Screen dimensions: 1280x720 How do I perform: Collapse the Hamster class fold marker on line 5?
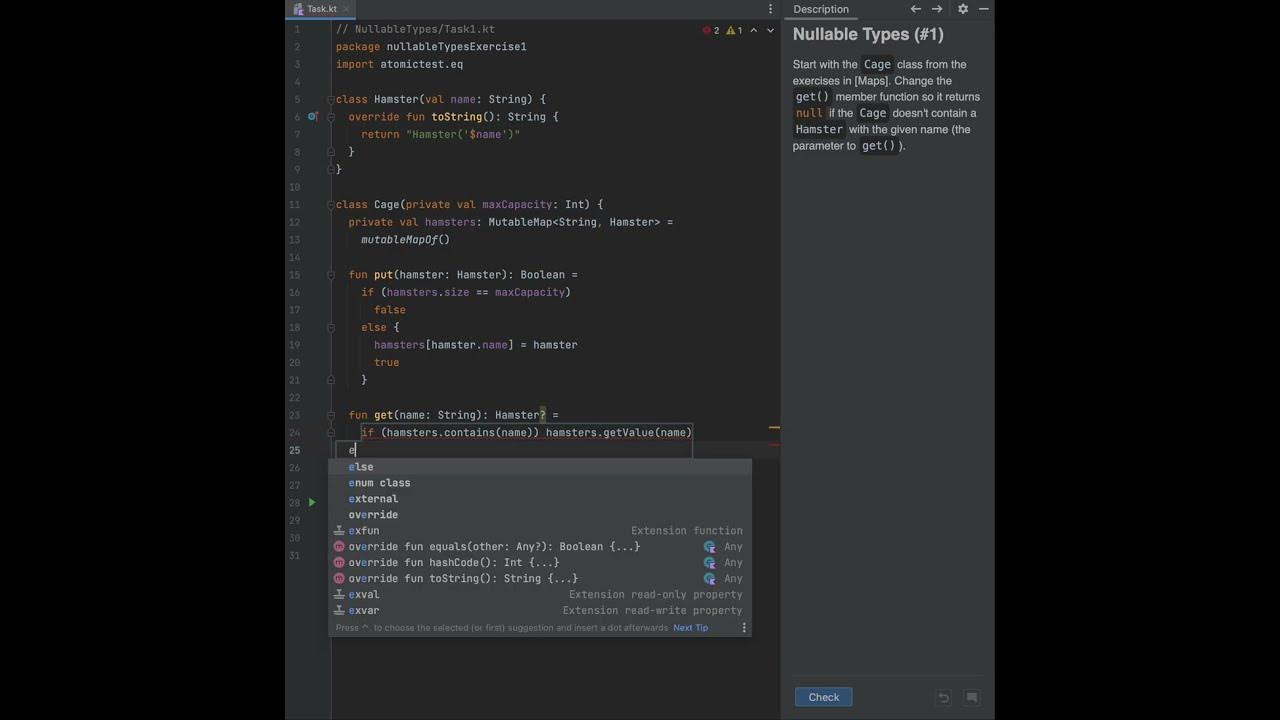[x=330, y=99]
